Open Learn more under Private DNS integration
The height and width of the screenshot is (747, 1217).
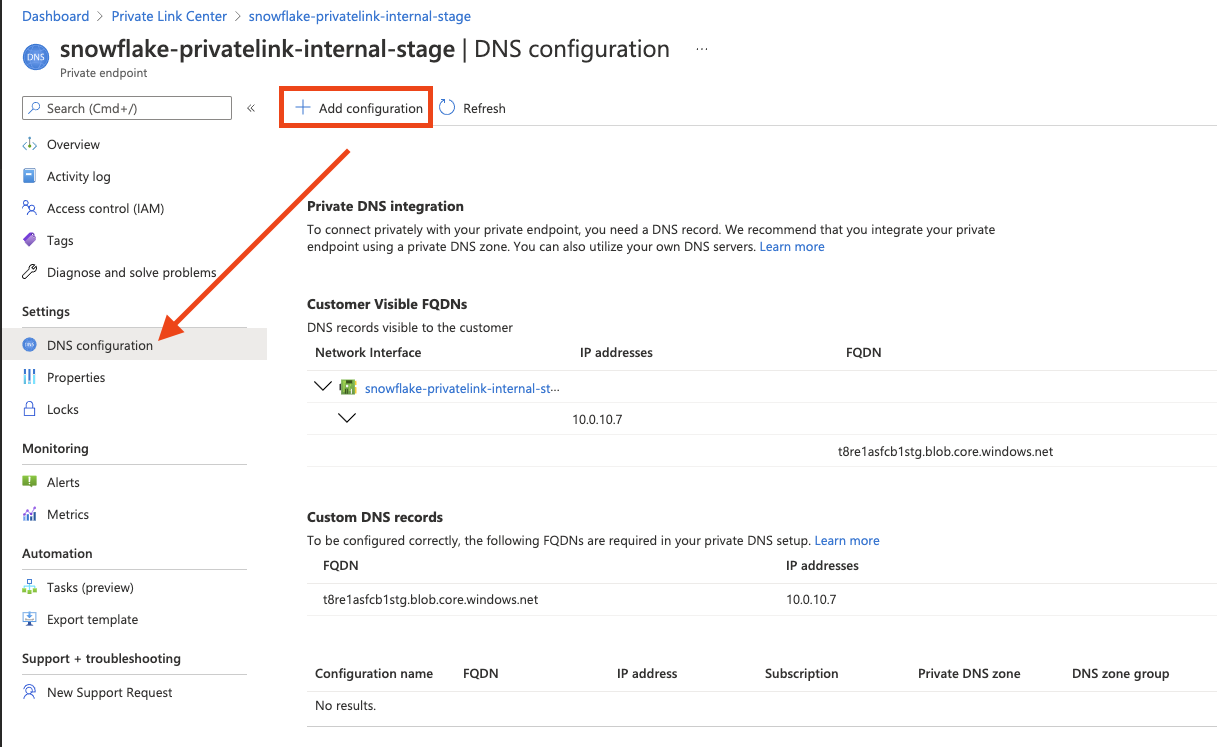coord(791,246)
